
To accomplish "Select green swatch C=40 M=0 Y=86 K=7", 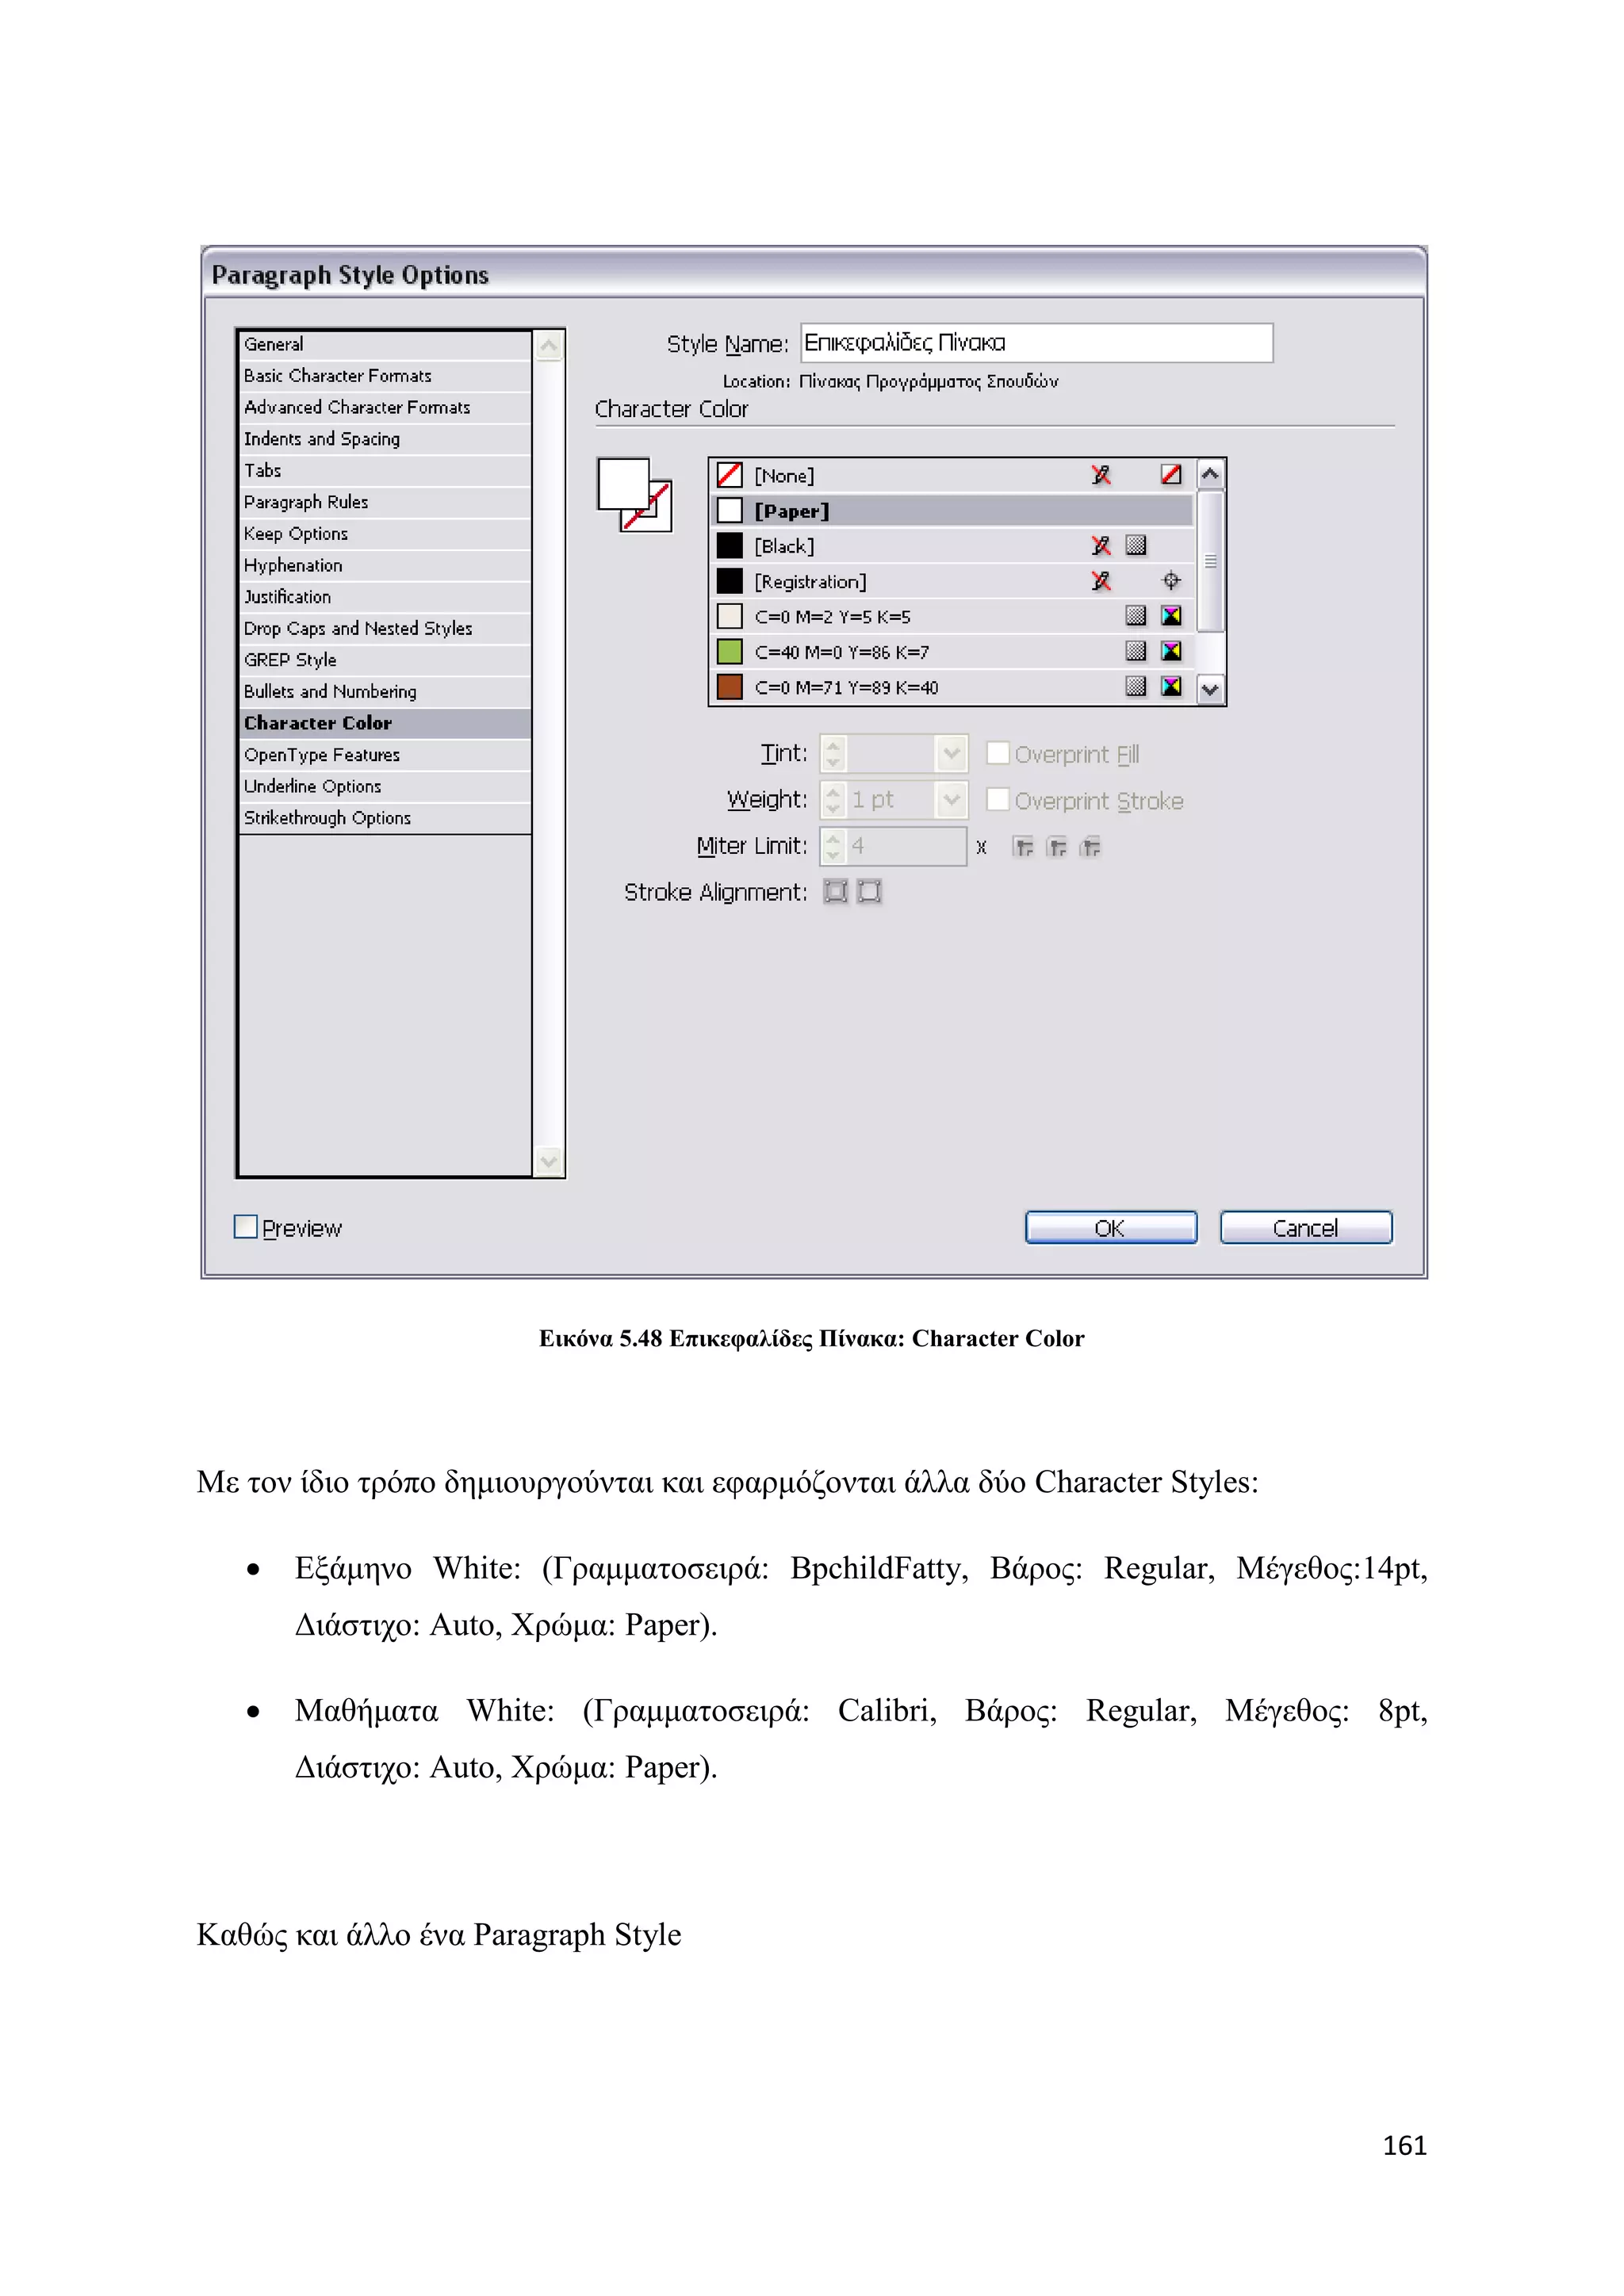I will (952, 651).
